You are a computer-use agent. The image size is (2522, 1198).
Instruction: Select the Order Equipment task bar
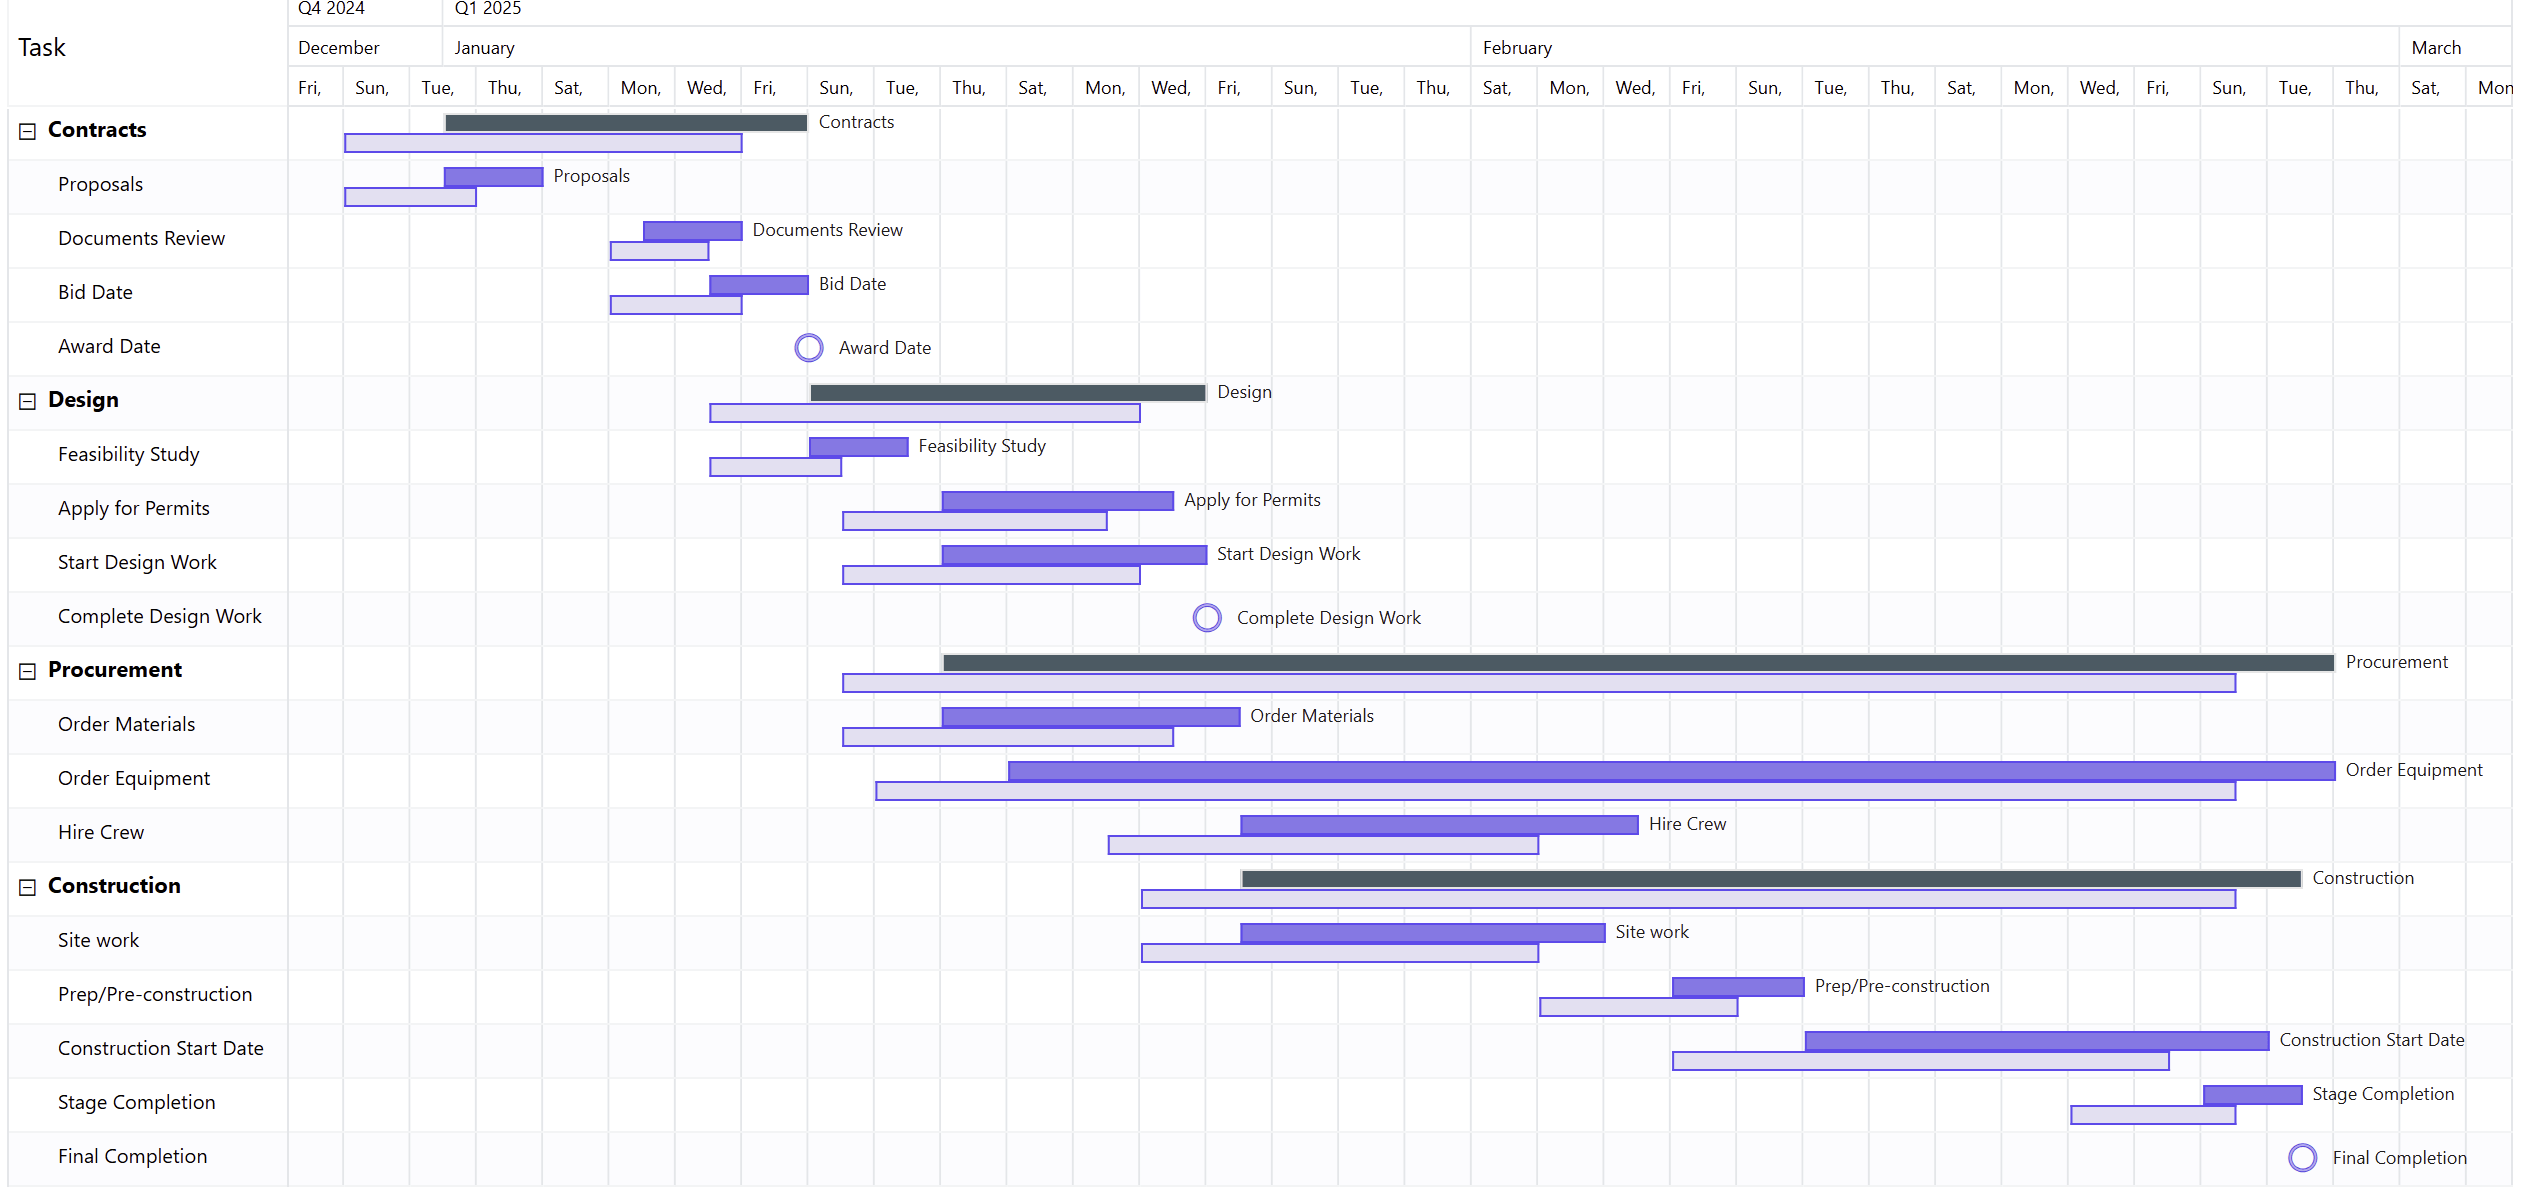1670,771
